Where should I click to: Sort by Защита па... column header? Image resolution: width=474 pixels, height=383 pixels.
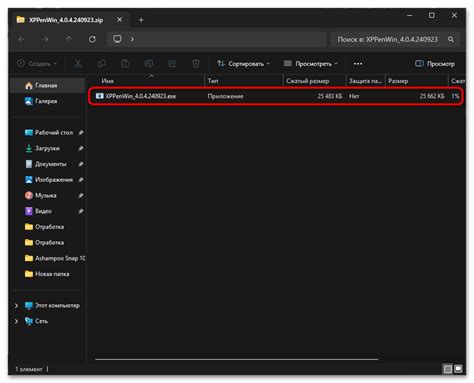click(366, 81)
